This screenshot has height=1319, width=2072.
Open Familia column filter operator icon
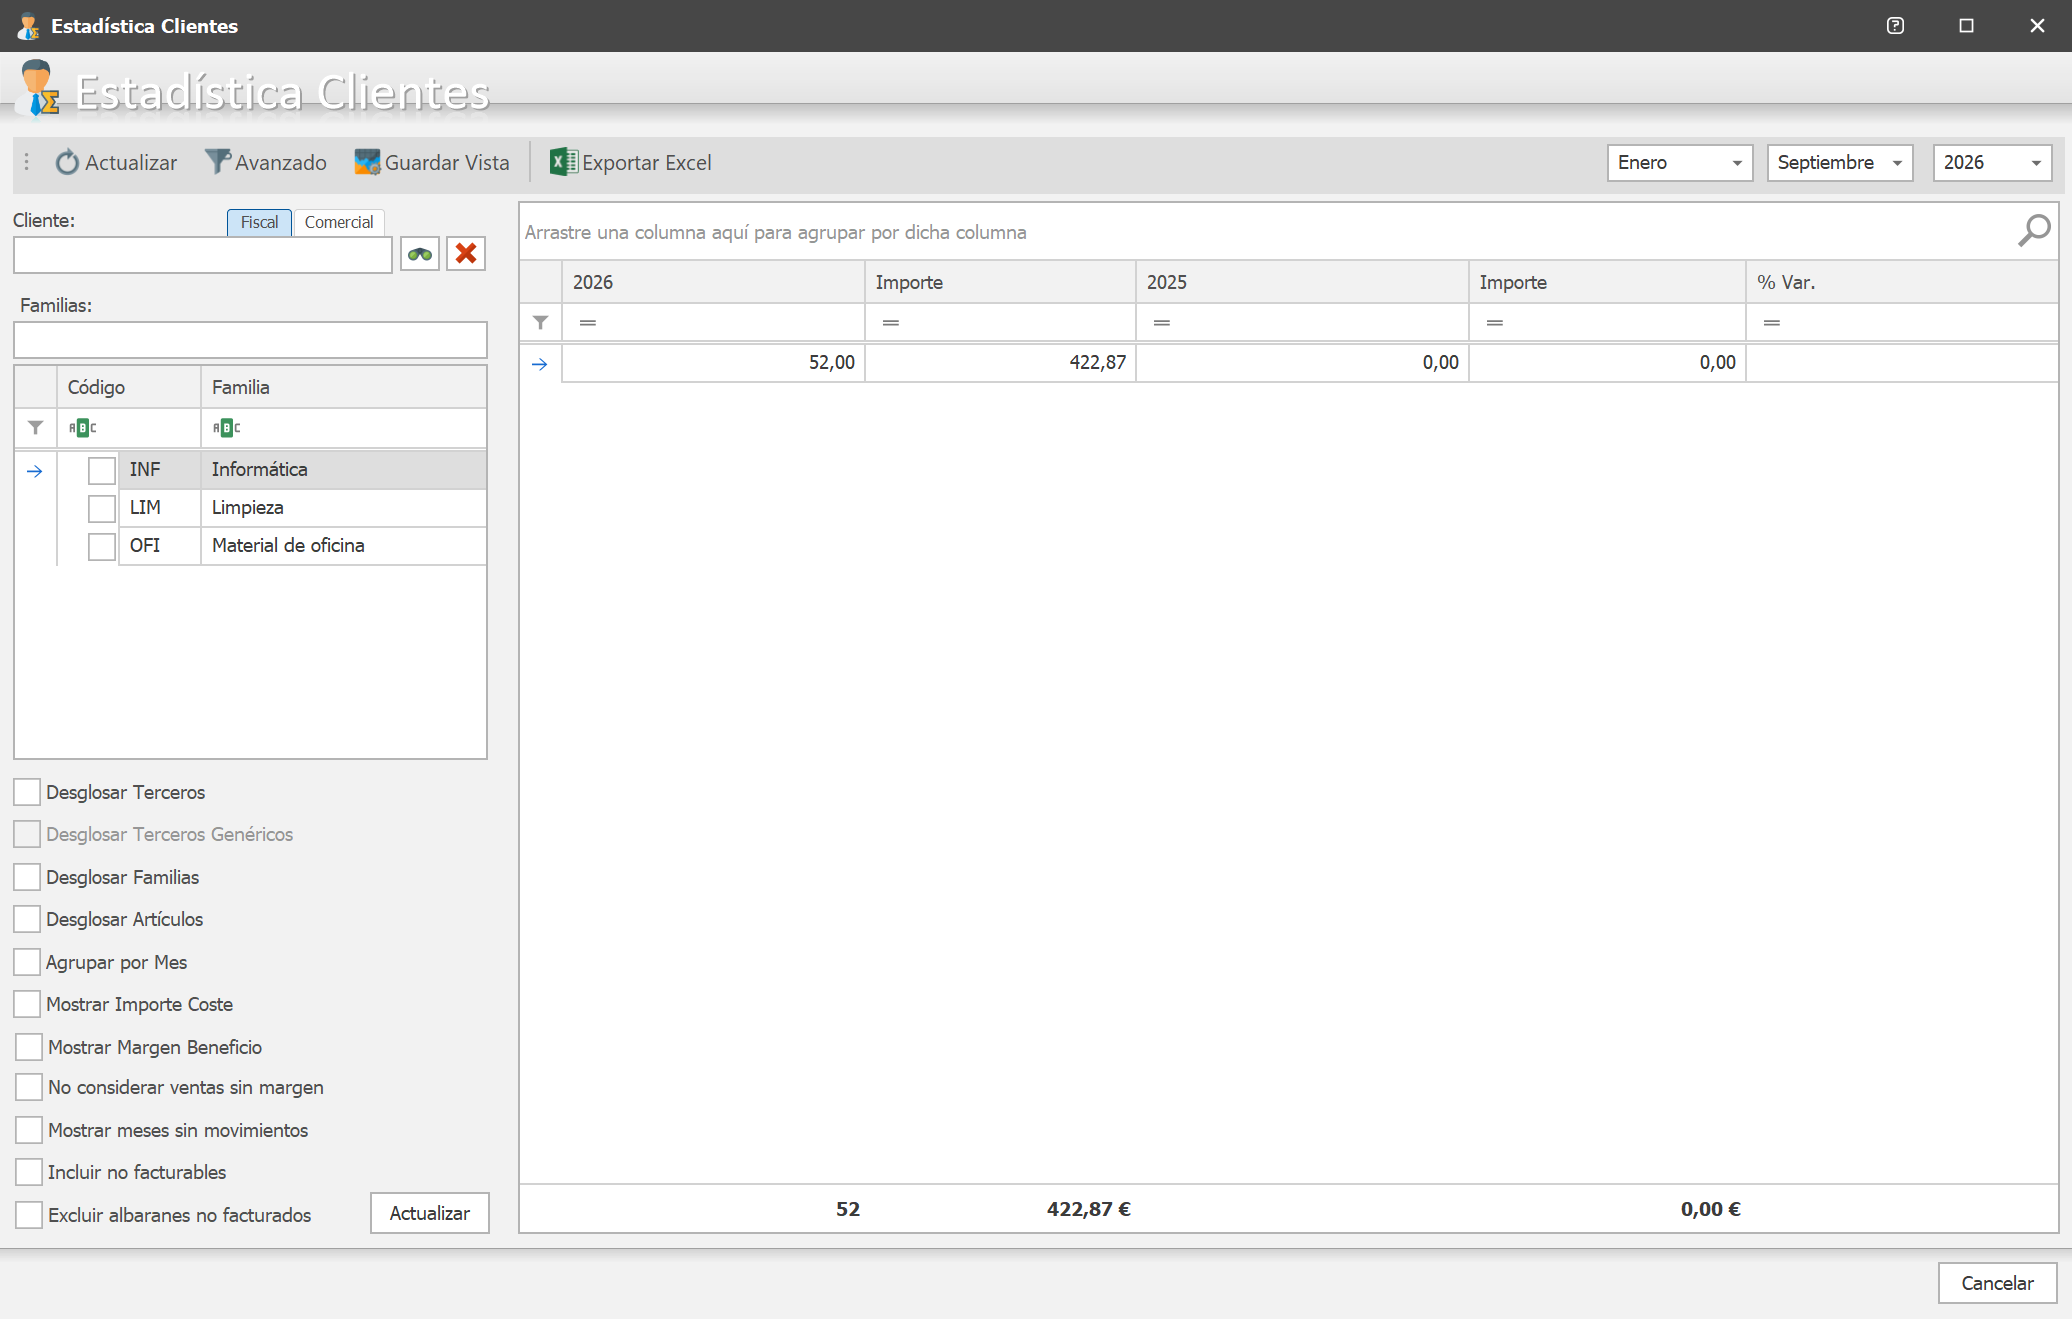226,428
